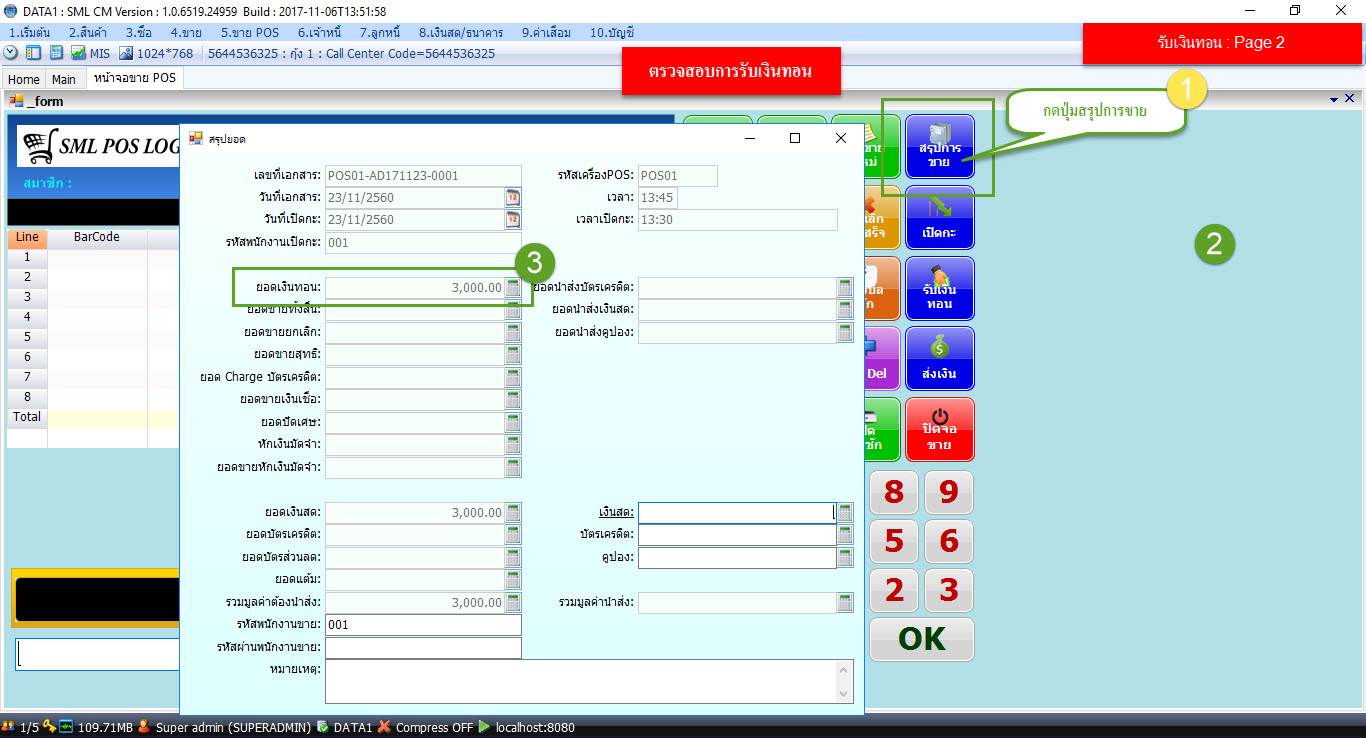The height and width of the screenshot is (738, 1366).
Task: Click the หมายเหตุ remarks scrollbar down arrow
Action: point(846,693)
